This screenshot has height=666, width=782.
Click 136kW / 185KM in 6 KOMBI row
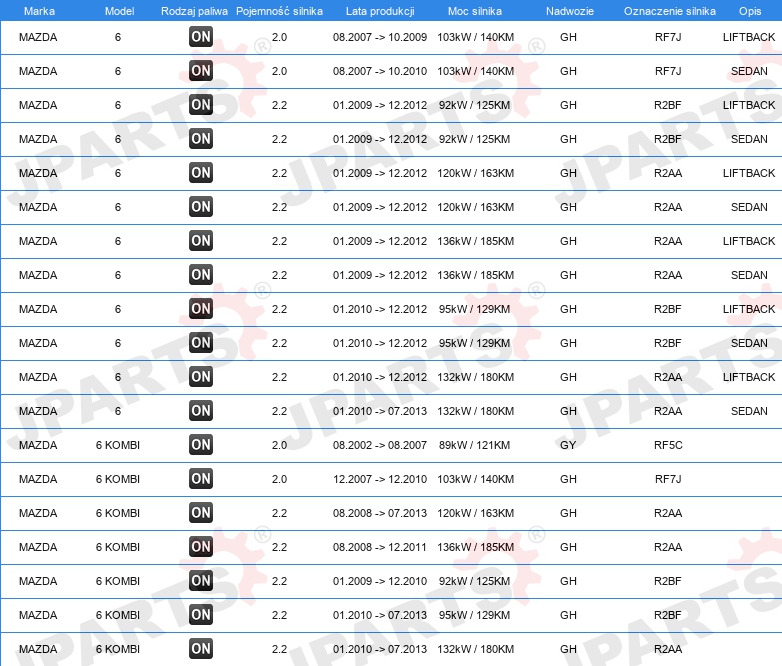pos(475,547)
